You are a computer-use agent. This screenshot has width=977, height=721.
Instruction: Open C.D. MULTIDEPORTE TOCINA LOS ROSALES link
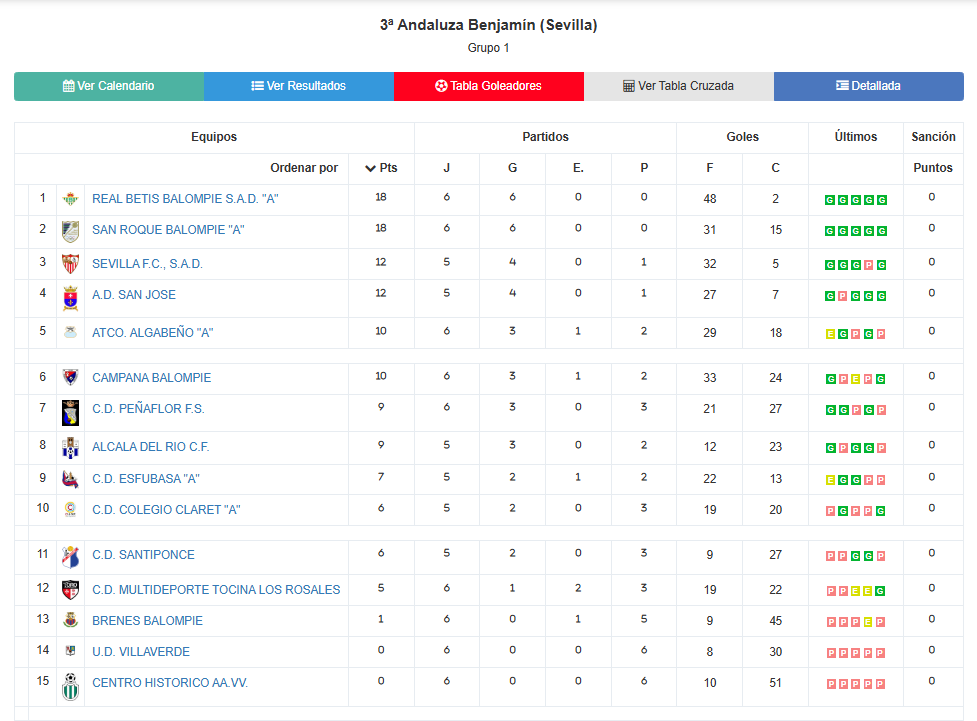click(x=216, y=590)
